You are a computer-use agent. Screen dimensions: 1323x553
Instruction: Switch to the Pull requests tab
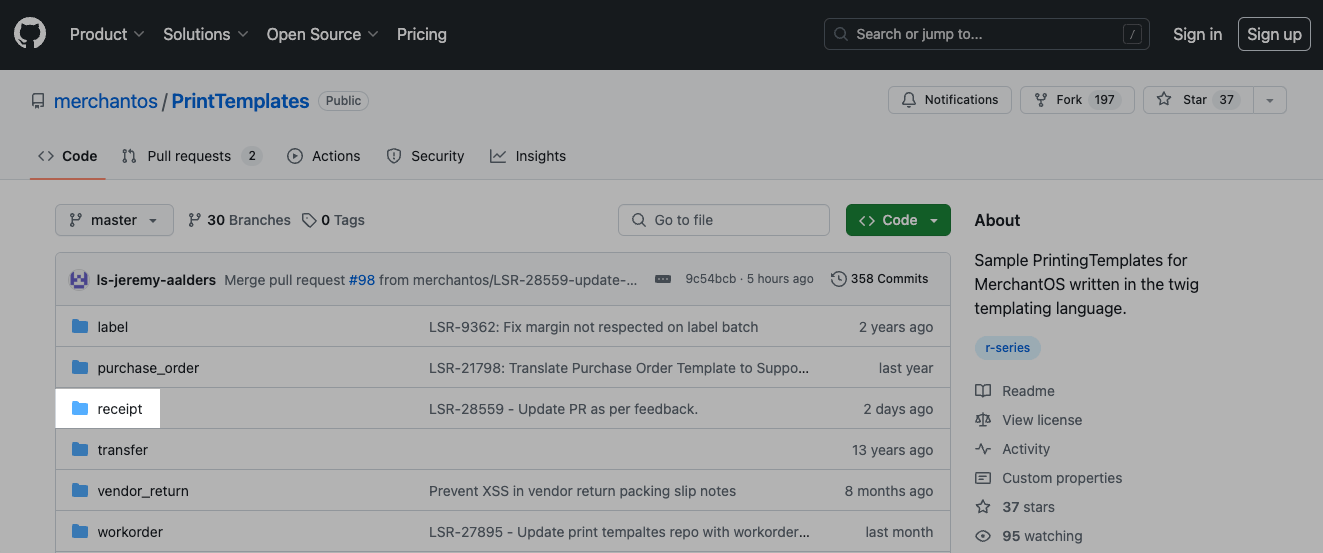[191, 156]
